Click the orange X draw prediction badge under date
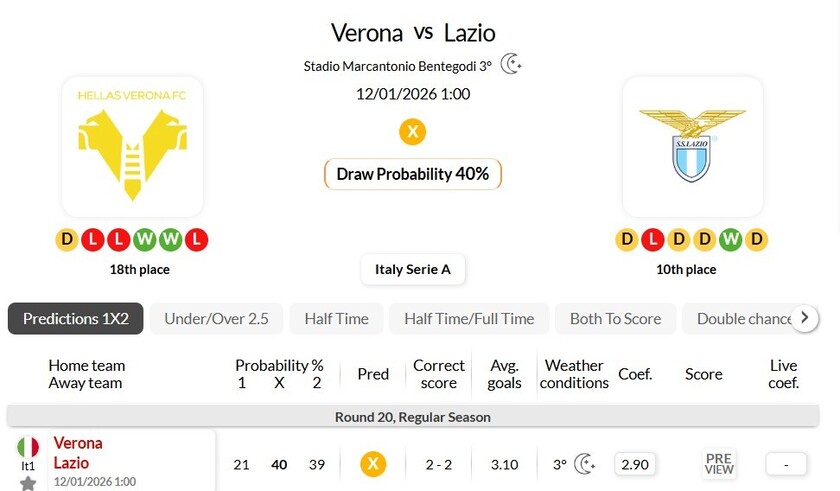This screenshot has height=491, width=840. 412,131
